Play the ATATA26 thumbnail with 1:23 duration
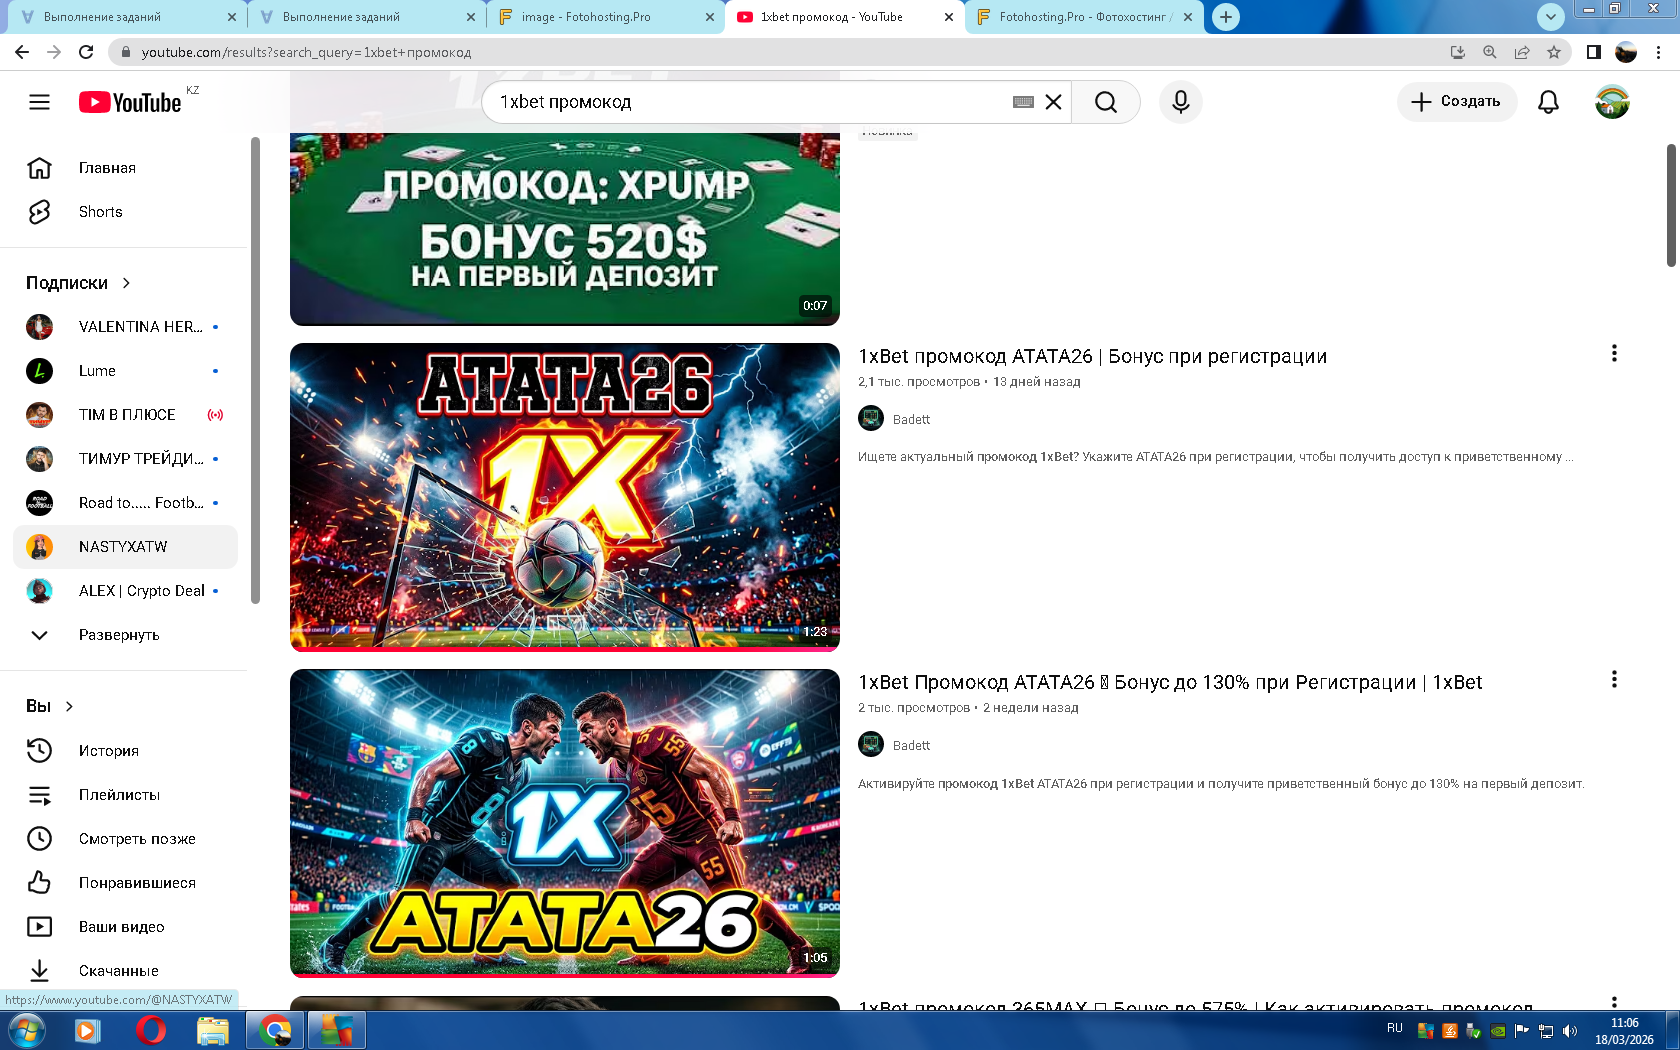Screen dimensions: 1680x1050 [565, 497]
